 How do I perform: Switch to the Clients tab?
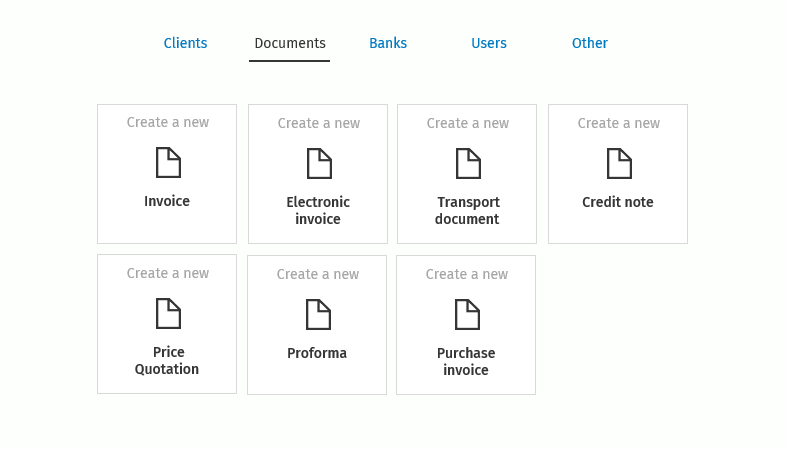(185, 43)
